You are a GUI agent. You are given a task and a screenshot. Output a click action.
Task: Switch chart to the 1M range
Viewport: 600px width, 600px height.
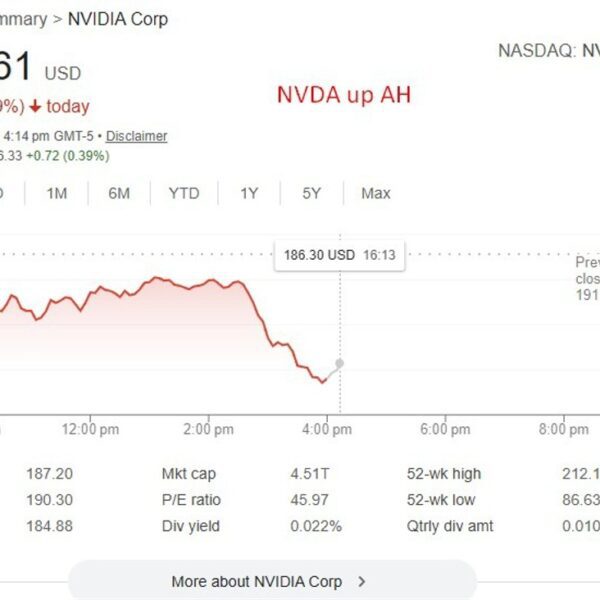(57, 193)
